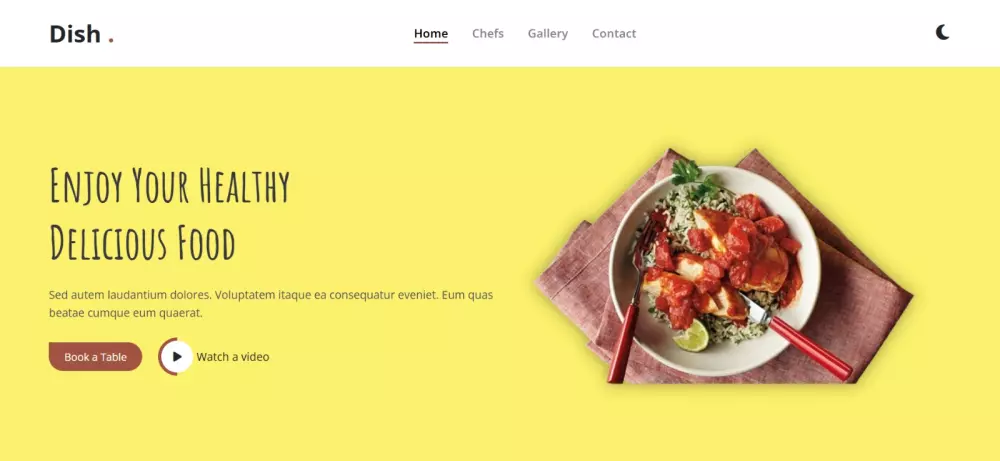Click the red dot beside the Dish logo
Viewport: 1000px width, 461px height.
coord(111,40)
